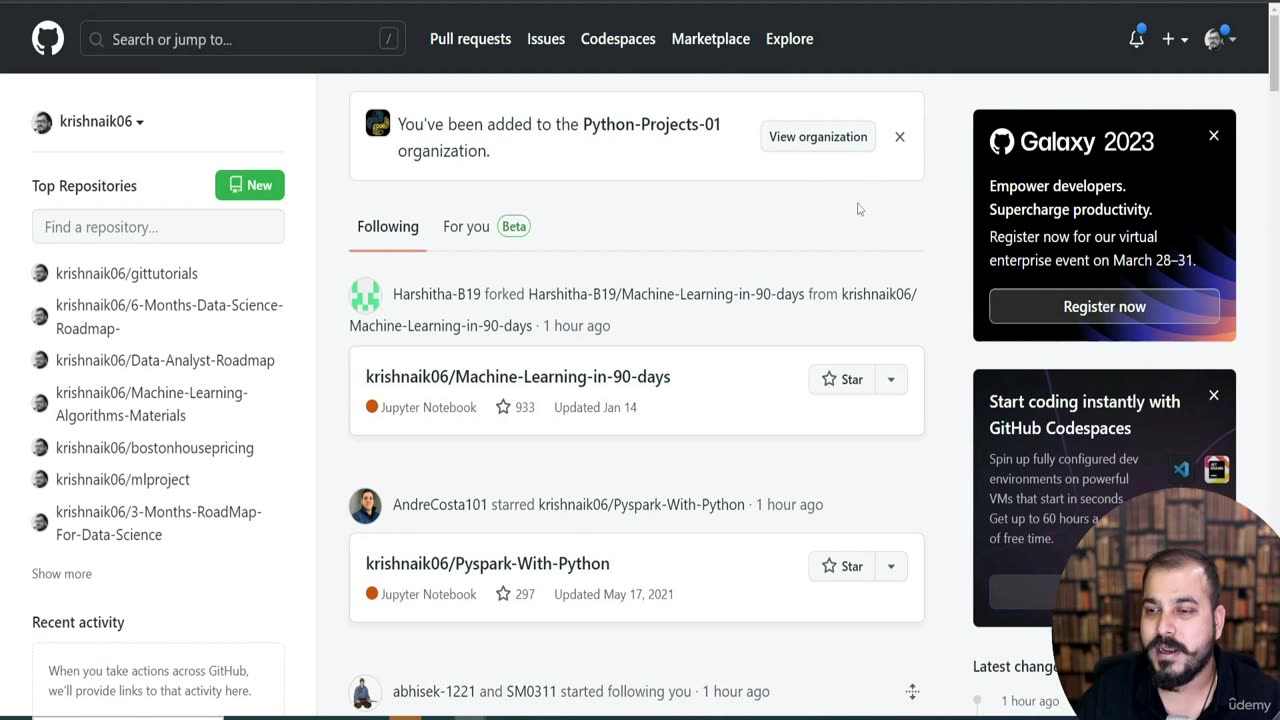Open krishnaik06/Pyspark-With-Python card title

coord(488,564)
